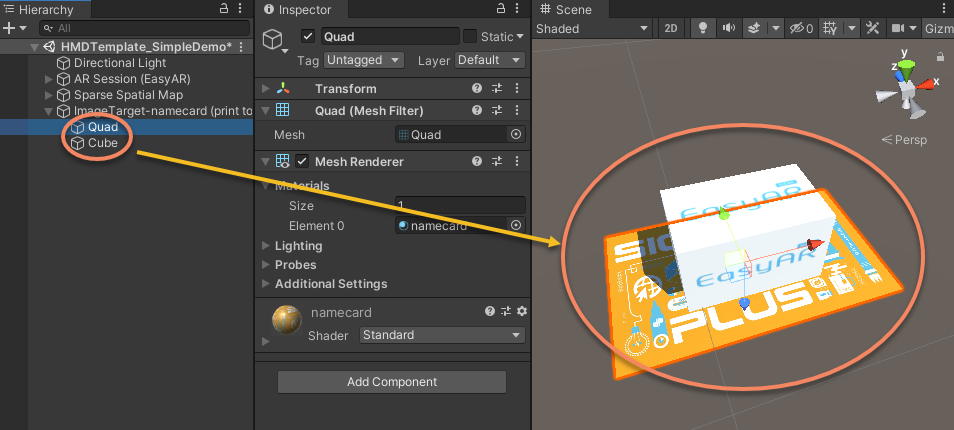954x430 pixels.
Task: Open the Shaded draw mode dropdown
Action: click(x=593, y=29)
